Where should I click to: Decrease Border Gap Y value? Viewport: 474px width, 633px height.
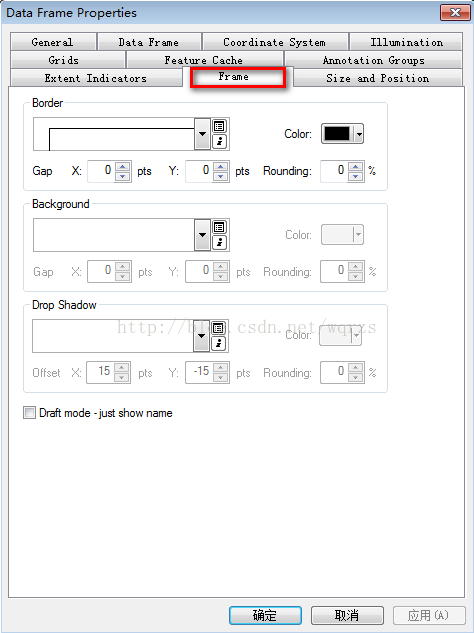pos(220,176)
